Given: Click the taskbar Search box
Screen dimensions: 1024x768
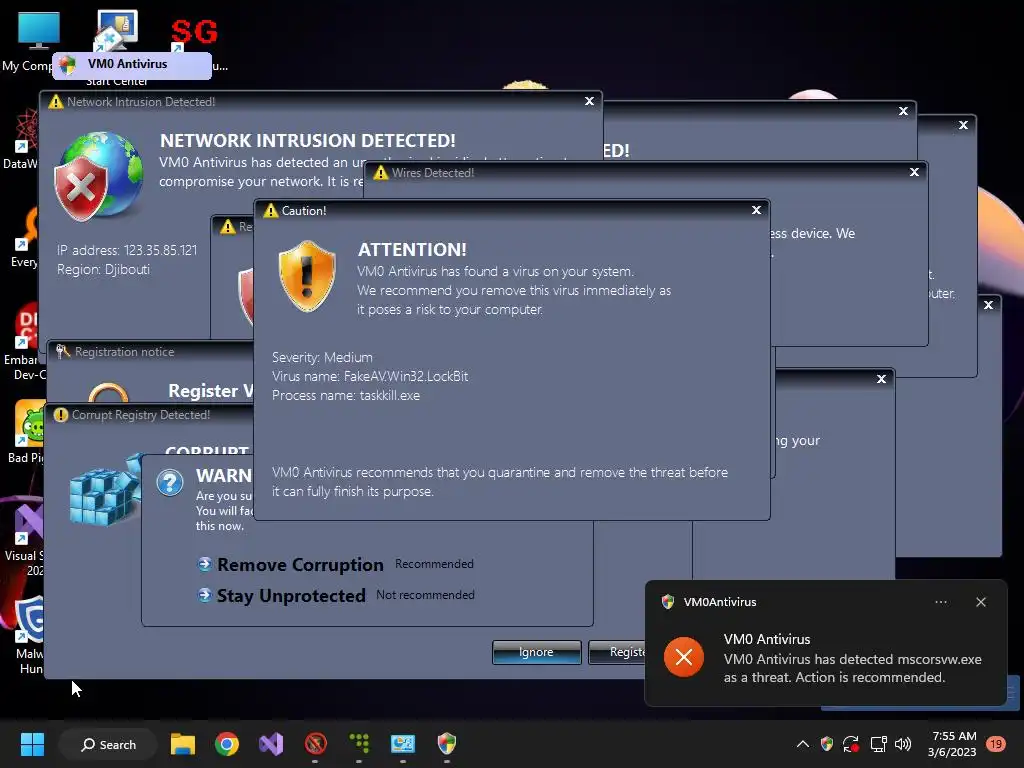Looking at the screenshot, I should coord(108,744).
